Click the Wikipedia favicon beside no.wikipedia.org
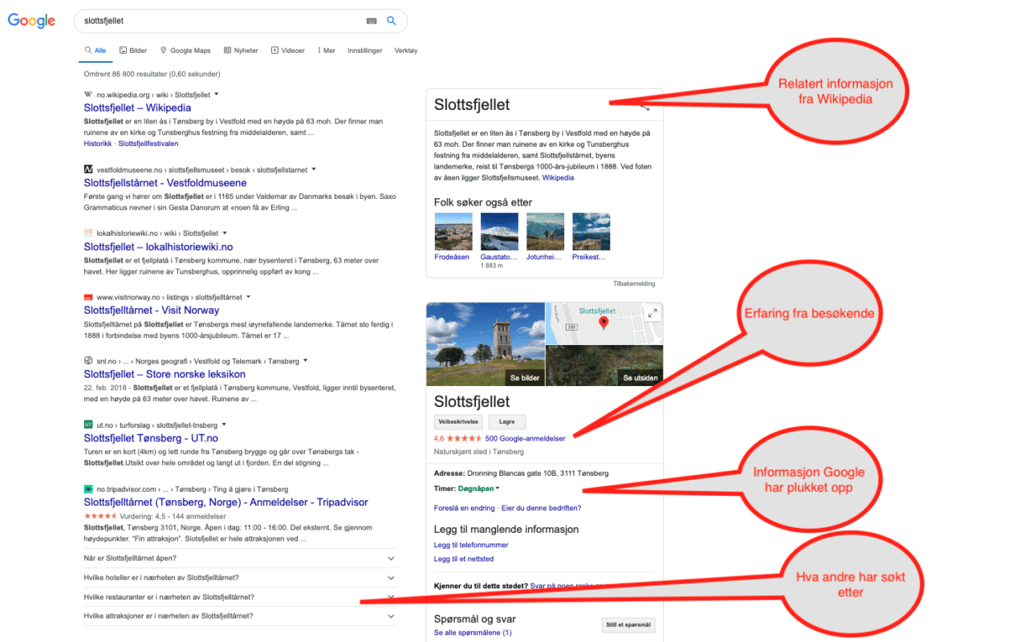 (x=88, y=94)
